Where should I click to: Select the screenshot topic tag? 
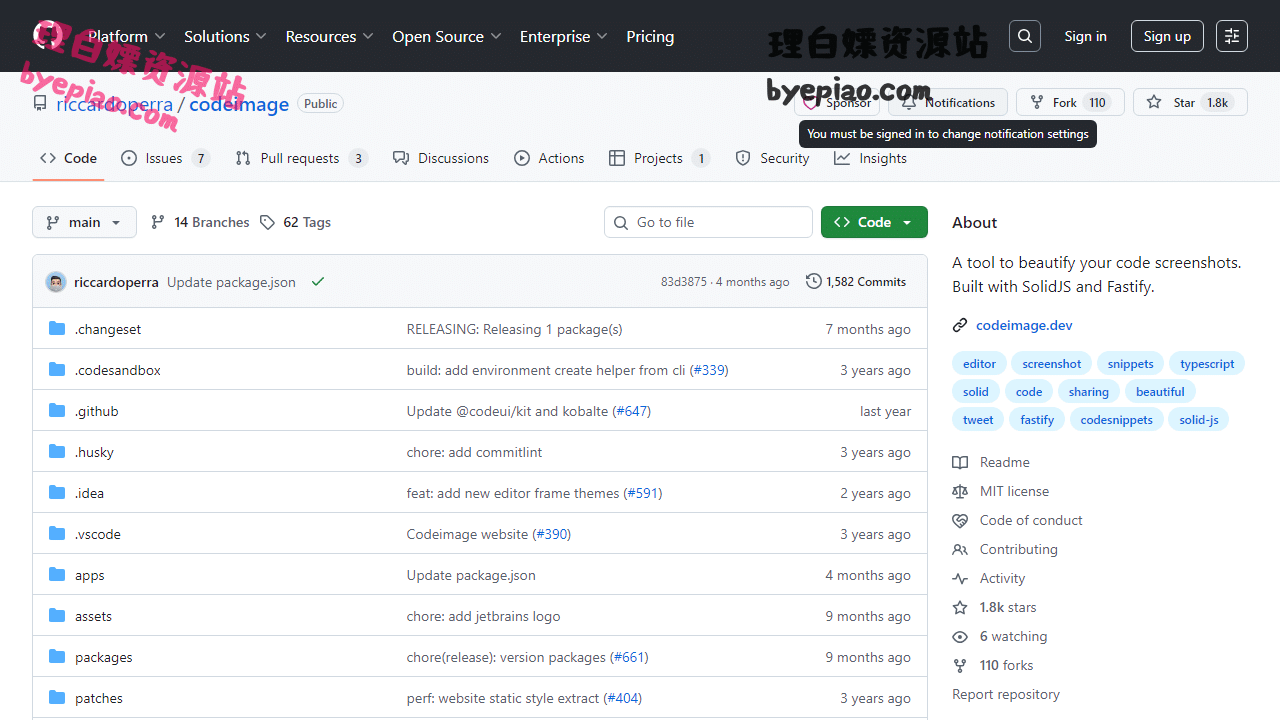tap(1052, 364)
